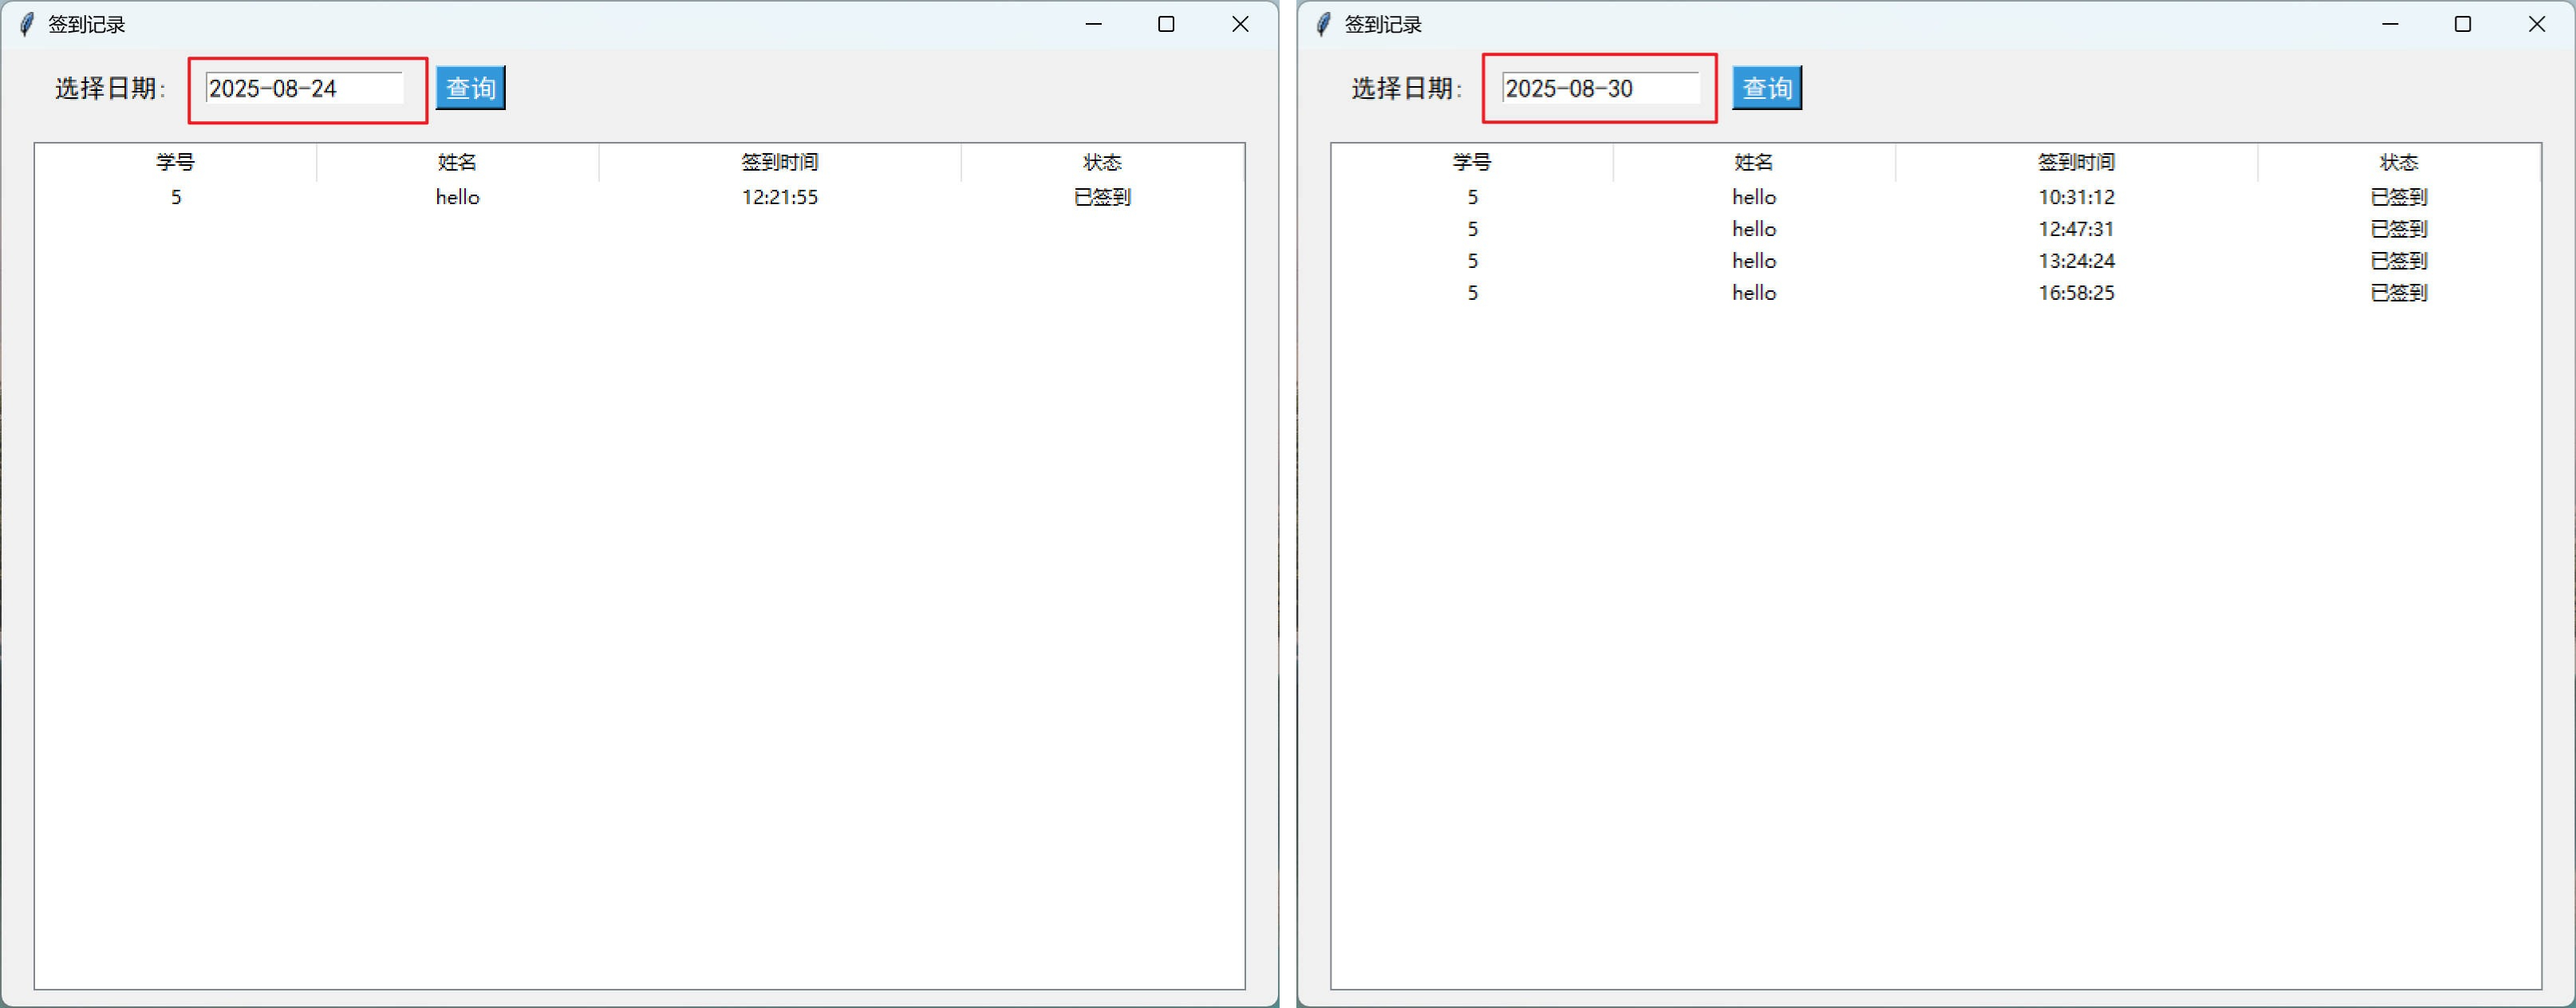Viewport: 2576px width, 1008px height.
Task: Maximize the right 签到记录 window
Action: pyautogui.click(x=2463, y=24)
